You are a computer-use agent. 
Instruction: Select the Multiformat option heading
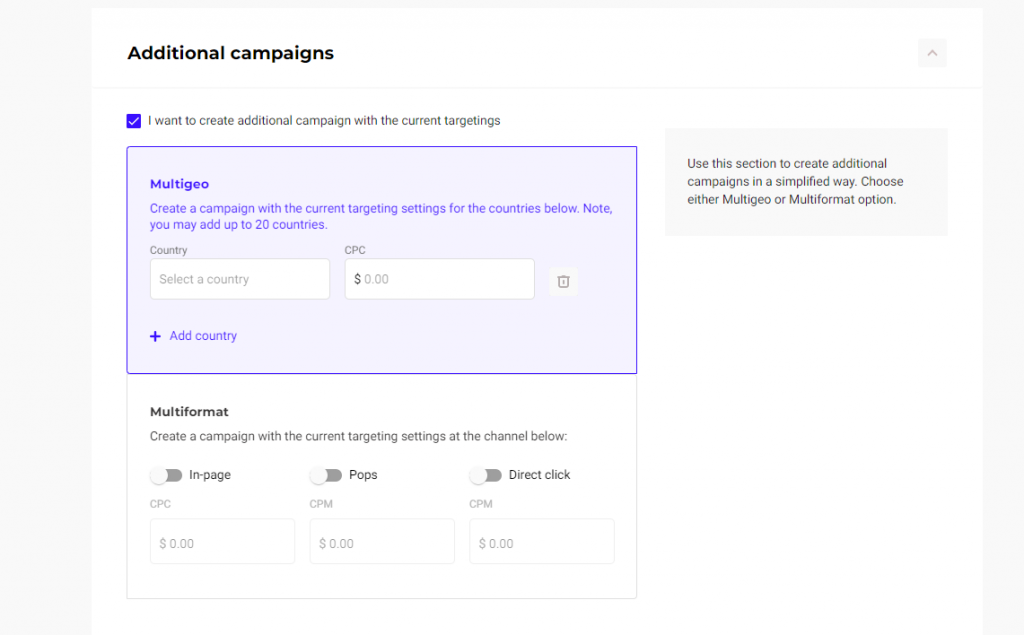pos(189,412)
